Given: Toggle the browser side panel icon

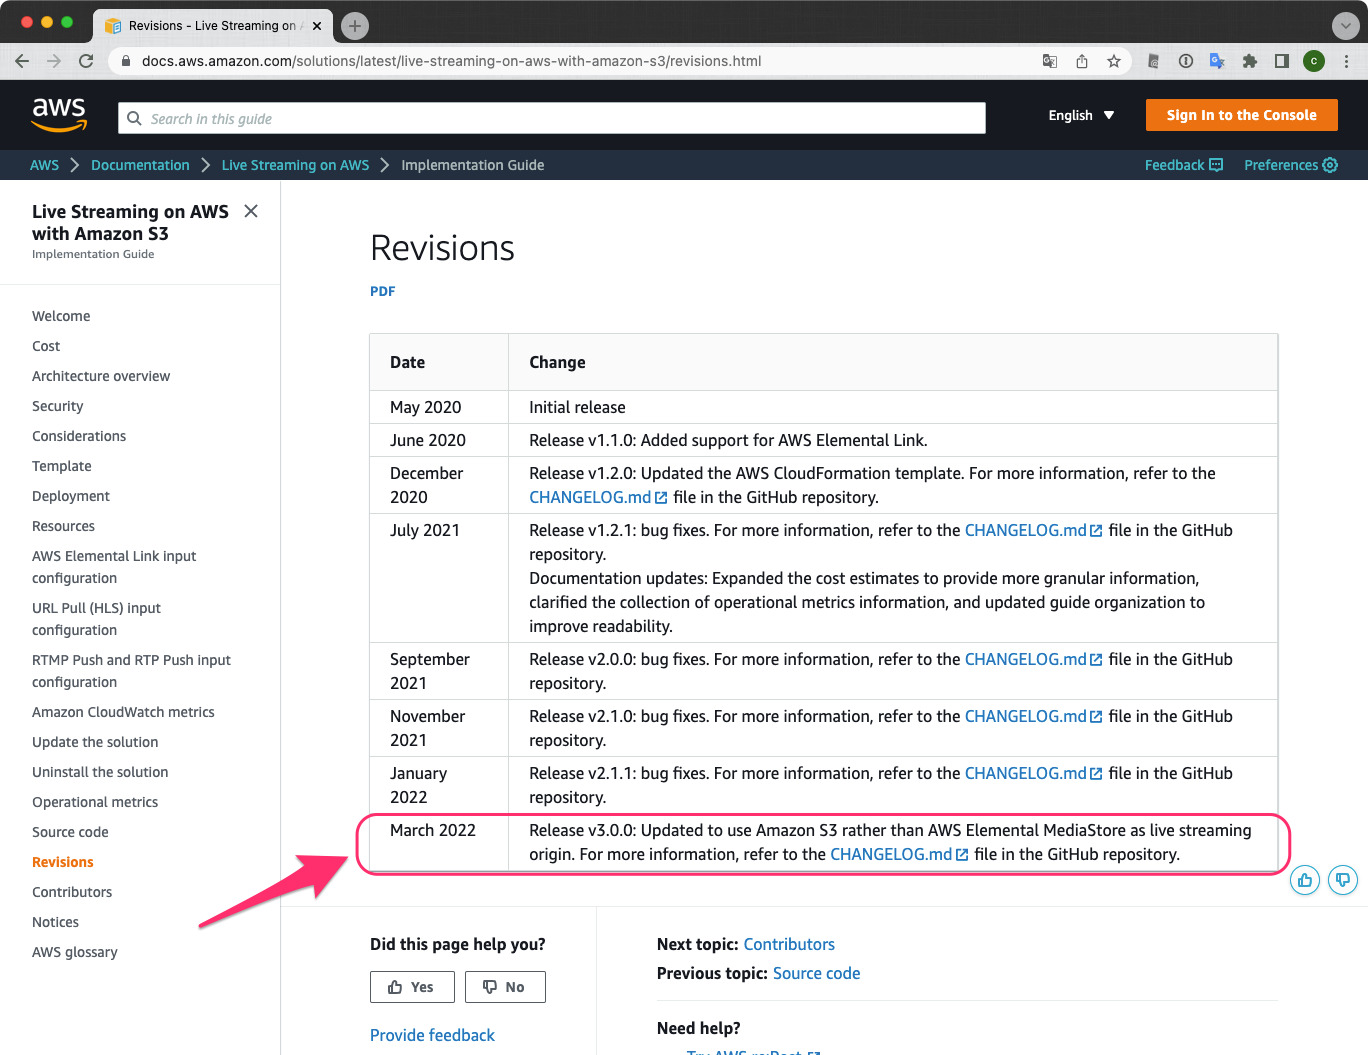Looking at the screenshot, I should [x=1281, y=61].
